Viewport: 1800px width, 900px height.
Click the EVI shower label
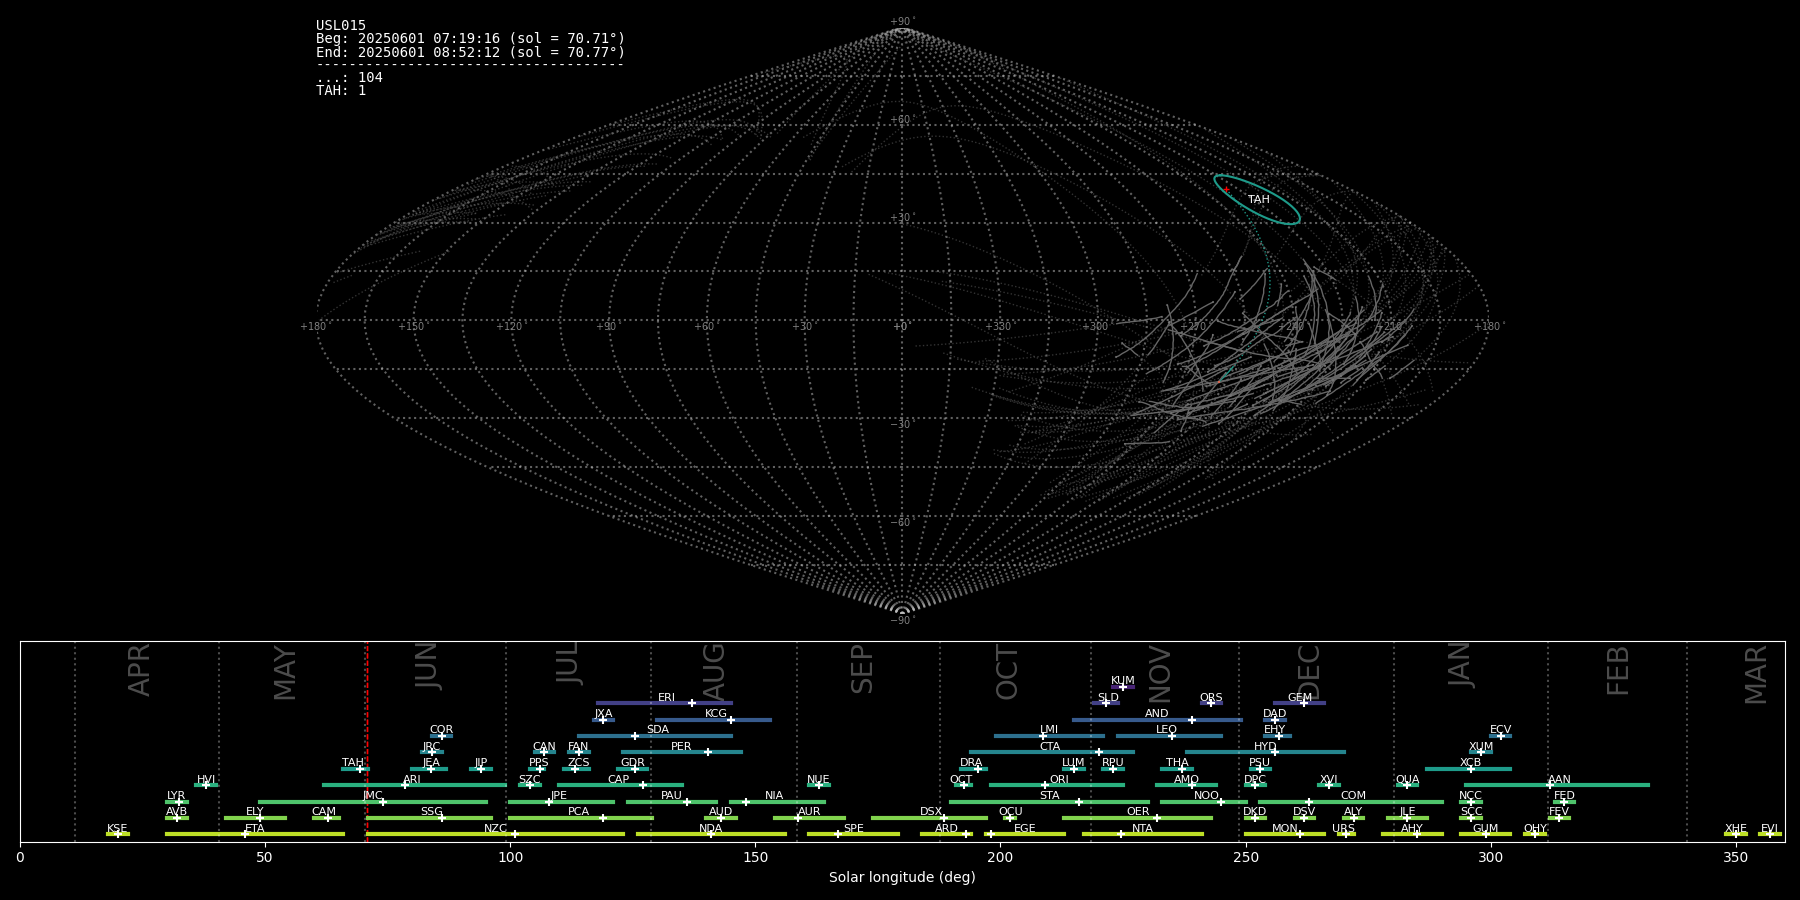tap(1769, 829)
